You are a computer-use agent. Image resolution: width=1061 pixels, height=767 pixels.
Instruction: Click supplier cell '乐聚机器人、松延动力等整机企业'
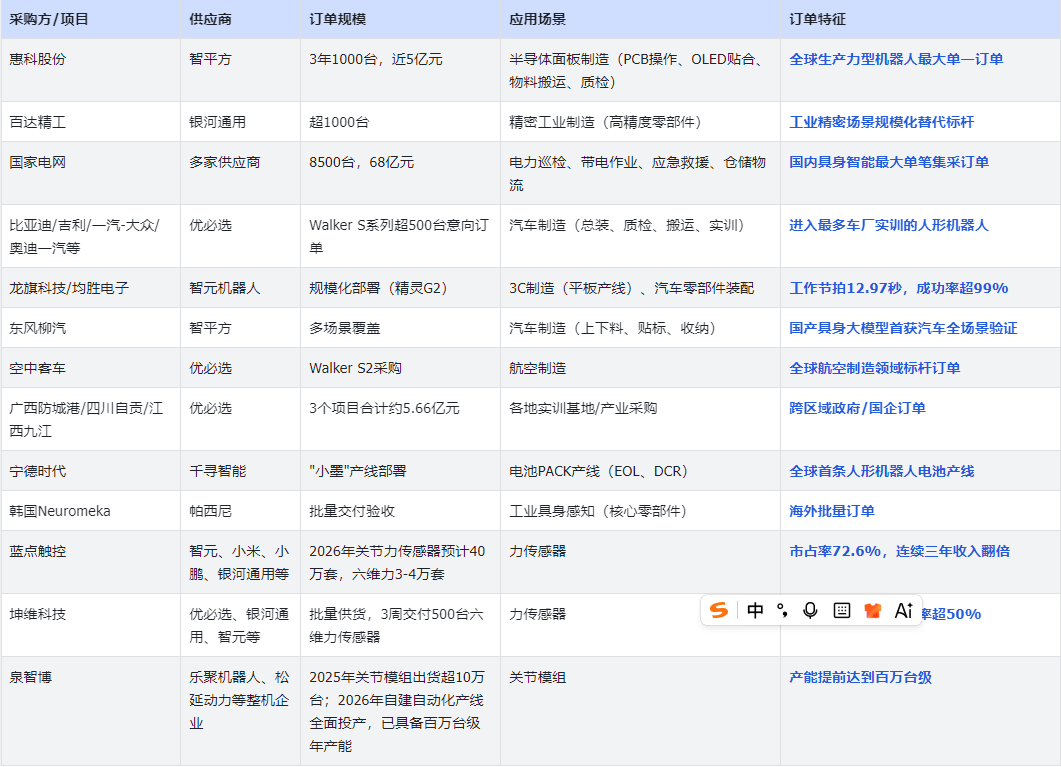pyautogui.click(x=240, y=711)
